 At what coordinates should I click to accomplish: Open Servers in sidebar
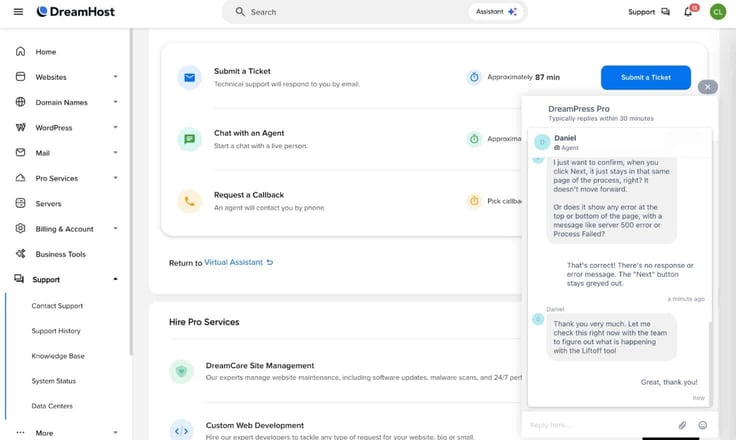48,204
